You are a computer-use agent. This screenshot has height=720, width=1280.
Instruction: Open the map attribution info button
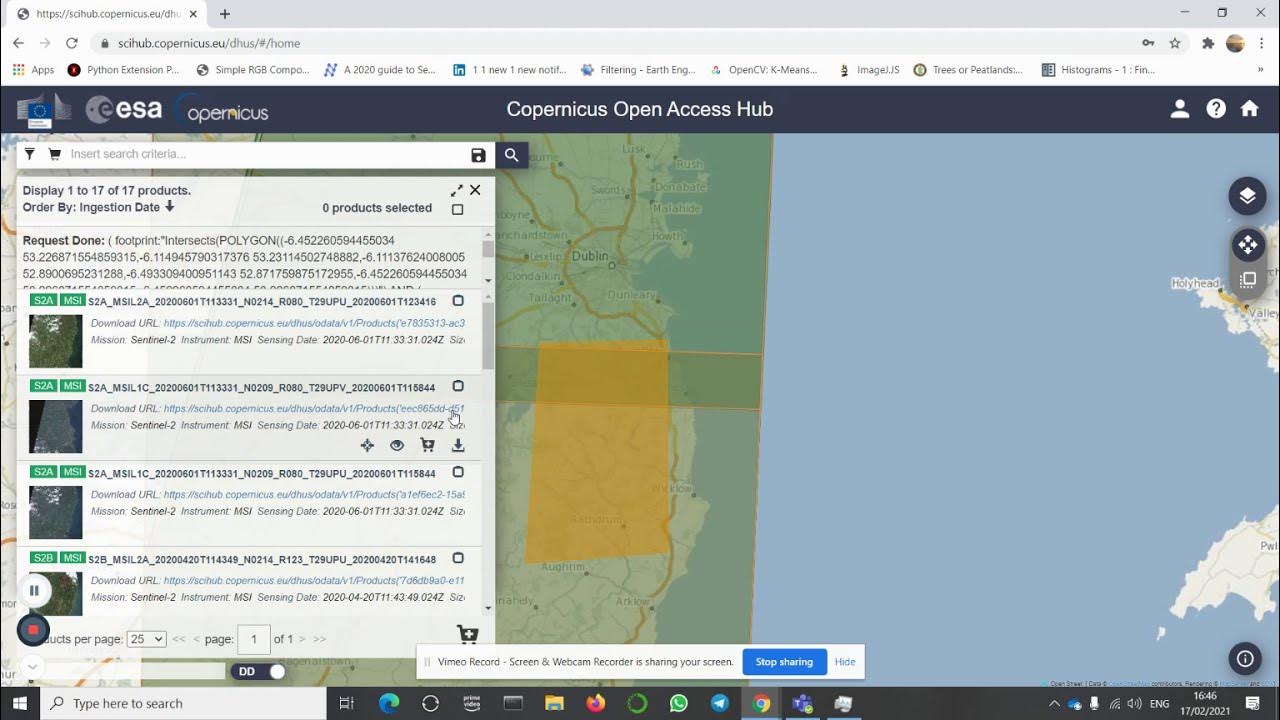point(1245,658)
